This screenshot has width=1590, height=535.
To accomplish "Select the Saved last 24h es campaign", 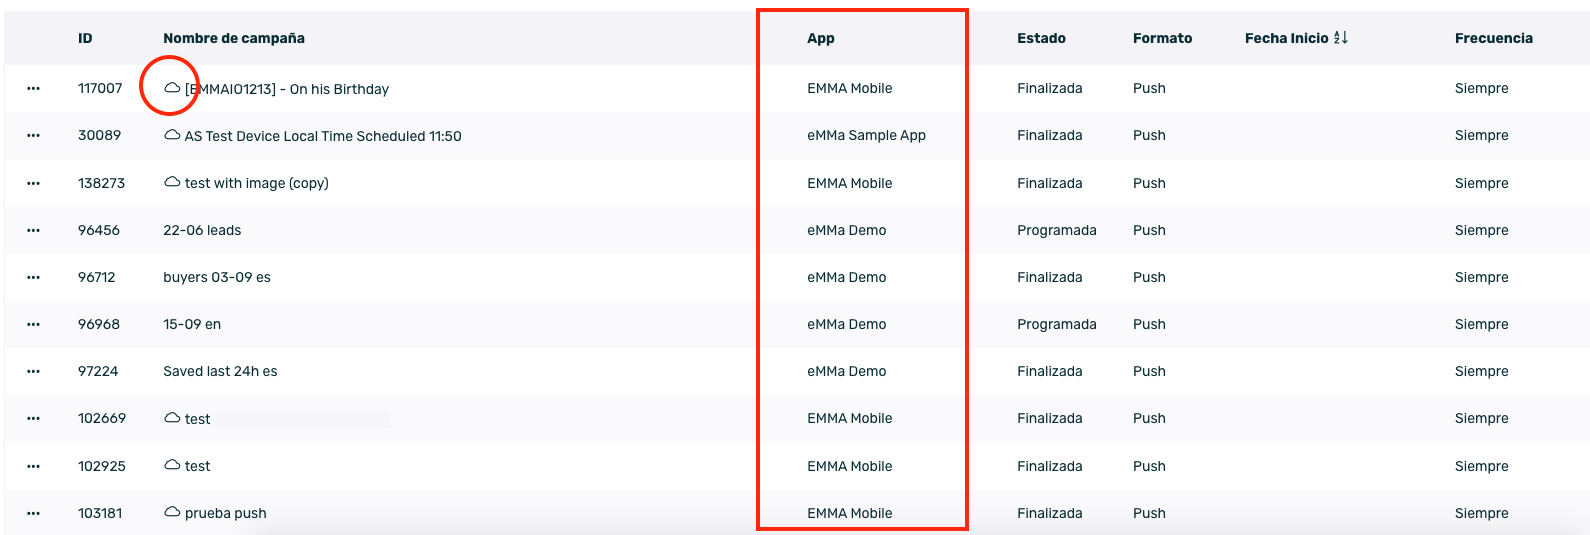I will coord(220,371).
